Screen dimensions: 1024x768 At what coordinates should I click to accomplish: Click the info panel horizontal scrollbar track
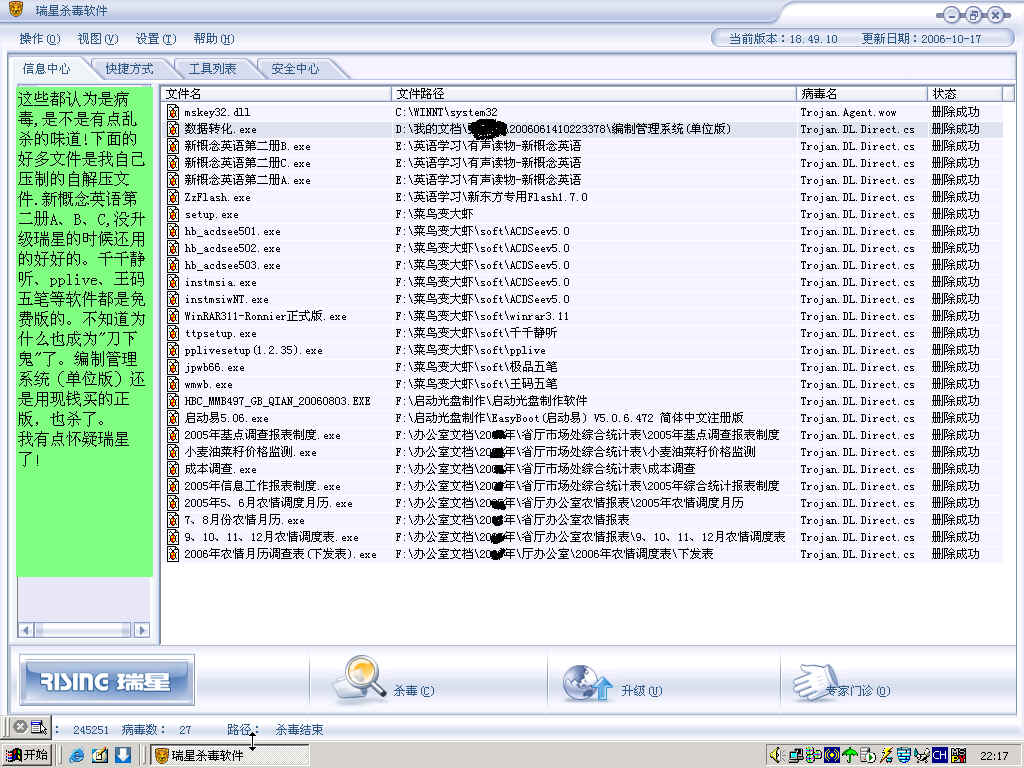[x=84, y=630]
